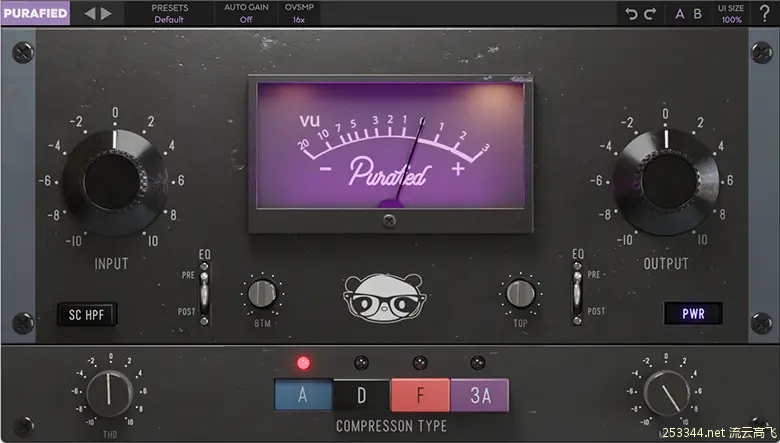Image resolution: width=780 pixels, height=443 pixels.
Task: Select compressor type D
Action: [362, 395]
